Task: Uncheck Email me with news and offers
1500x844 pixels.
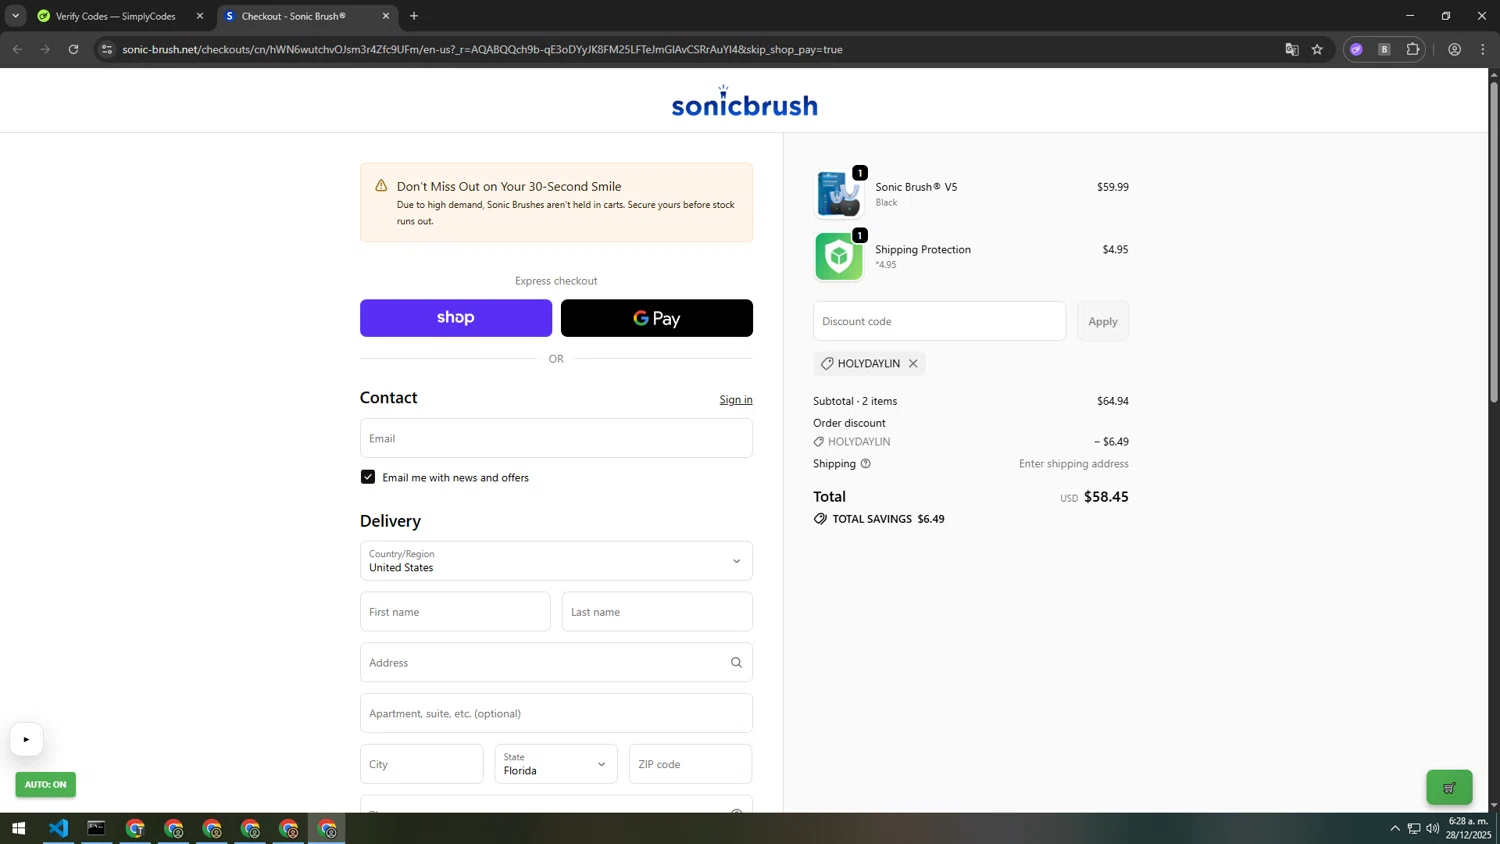Action: 368,477
